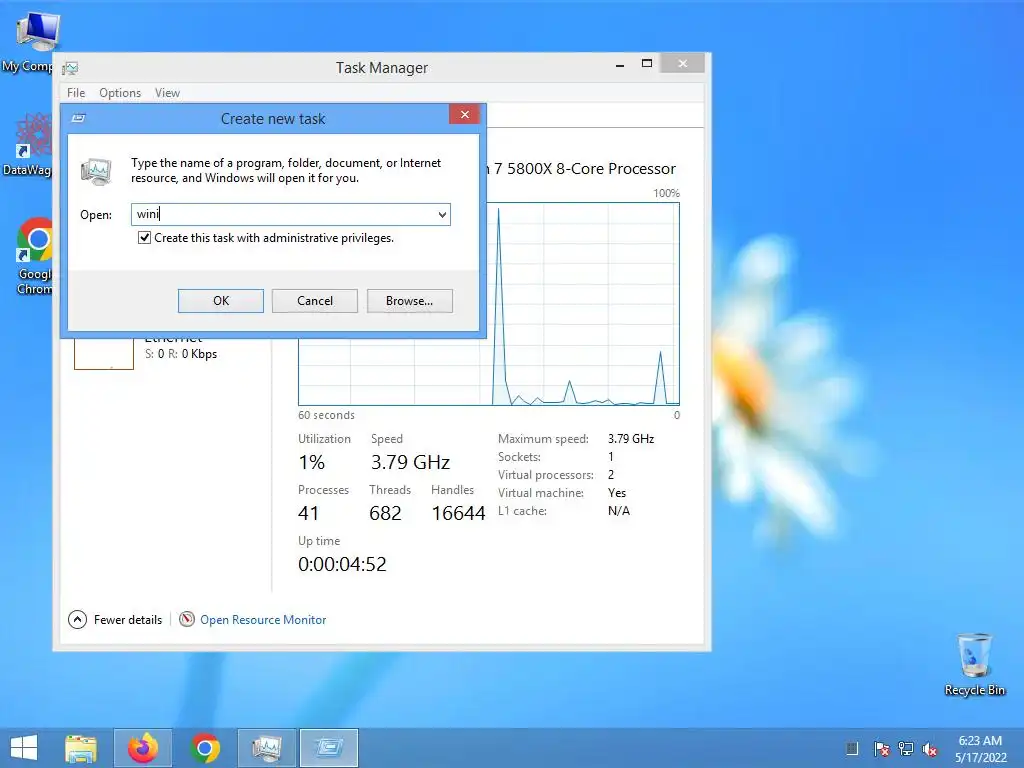Close the Create new task dialog

pos(464,115)
